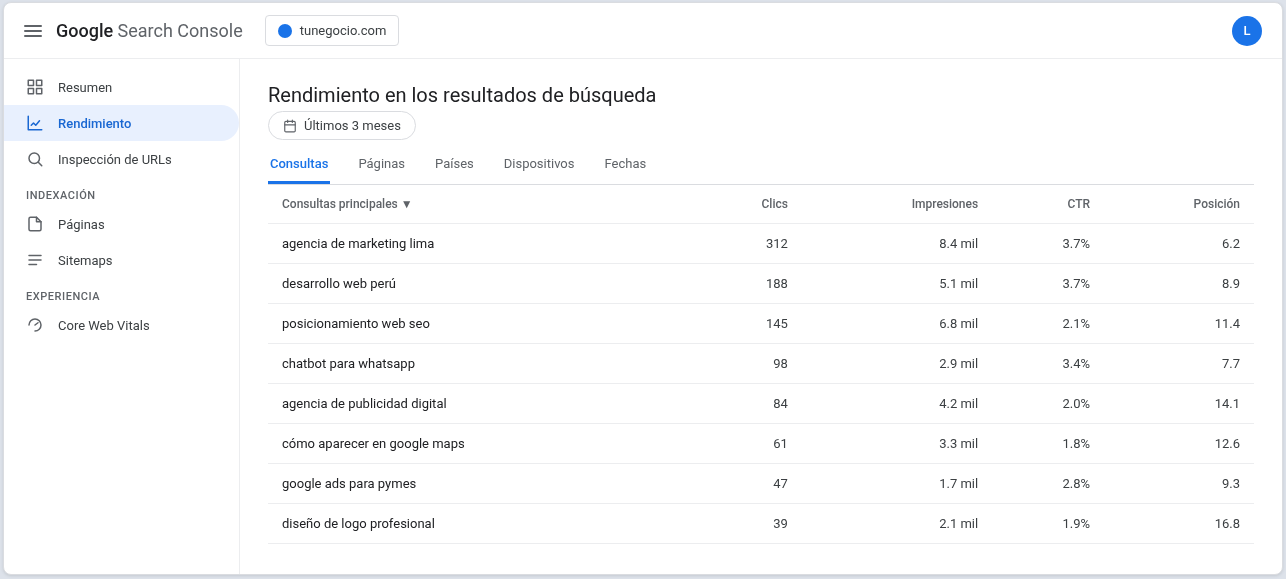This screenshot has width=1286, height=579.
Task: Open the hamburger main menu
Action: (x=33, y=31)
